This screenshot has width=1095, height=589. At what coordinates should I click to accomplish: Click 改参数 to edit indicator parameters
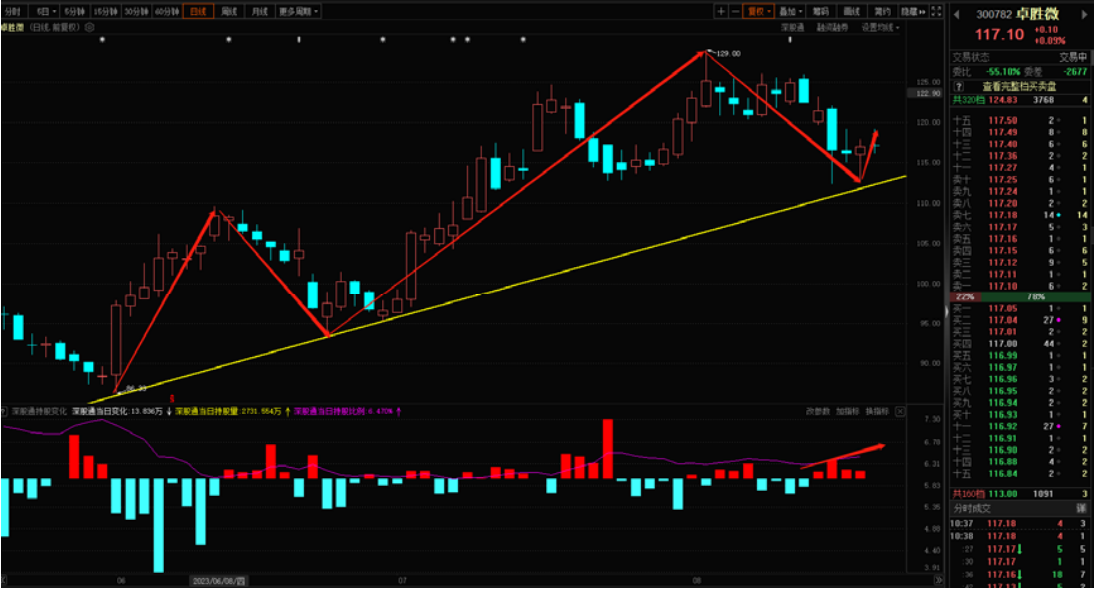[818, 412]
